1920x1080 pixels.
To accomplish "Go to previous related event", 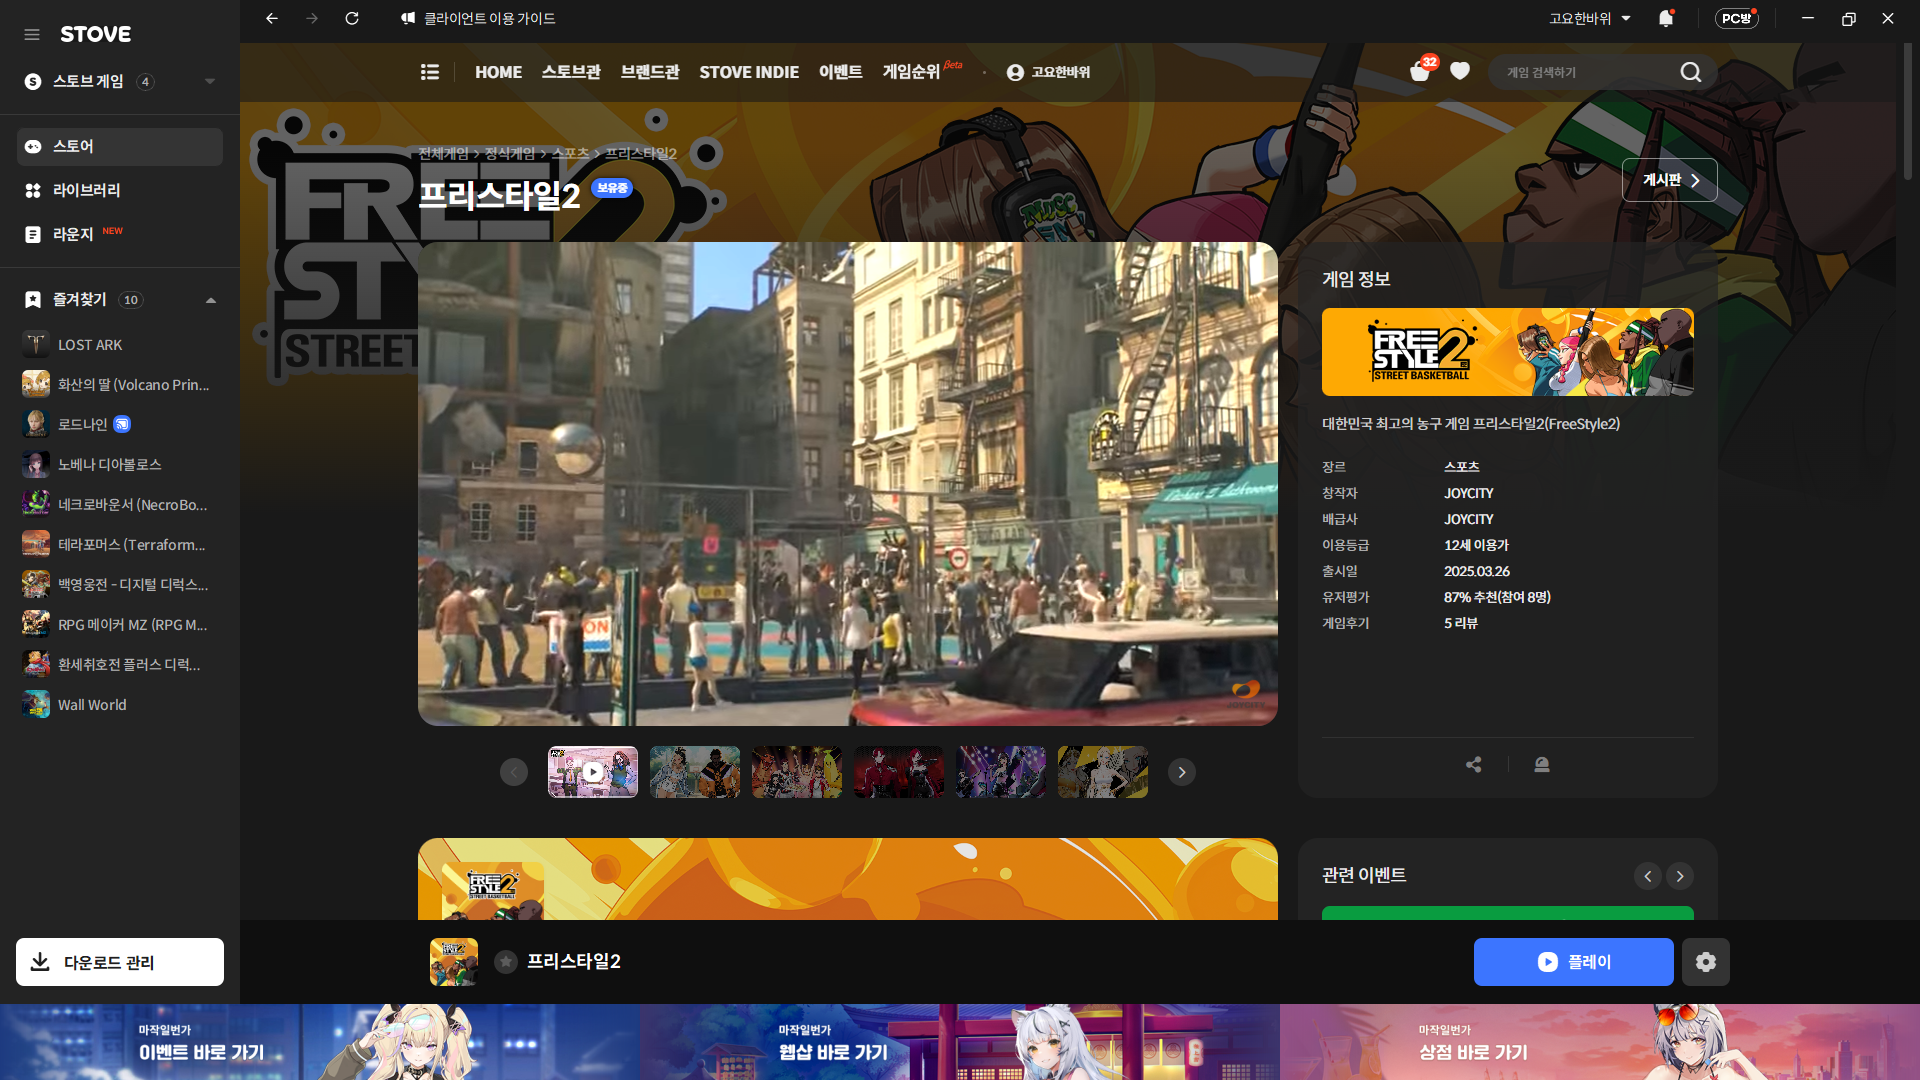I will coord(1648,876).
